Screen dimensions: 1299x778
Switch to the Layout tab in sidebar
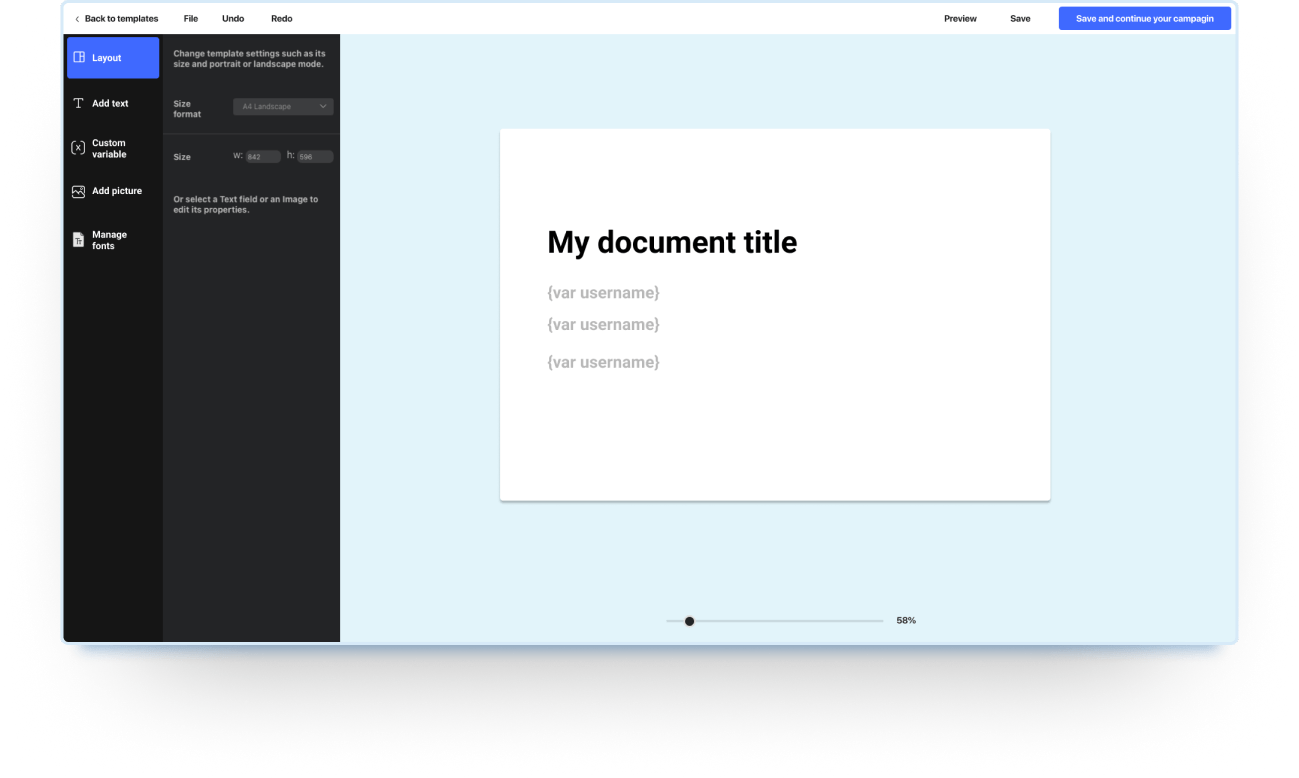pos(107,57)
